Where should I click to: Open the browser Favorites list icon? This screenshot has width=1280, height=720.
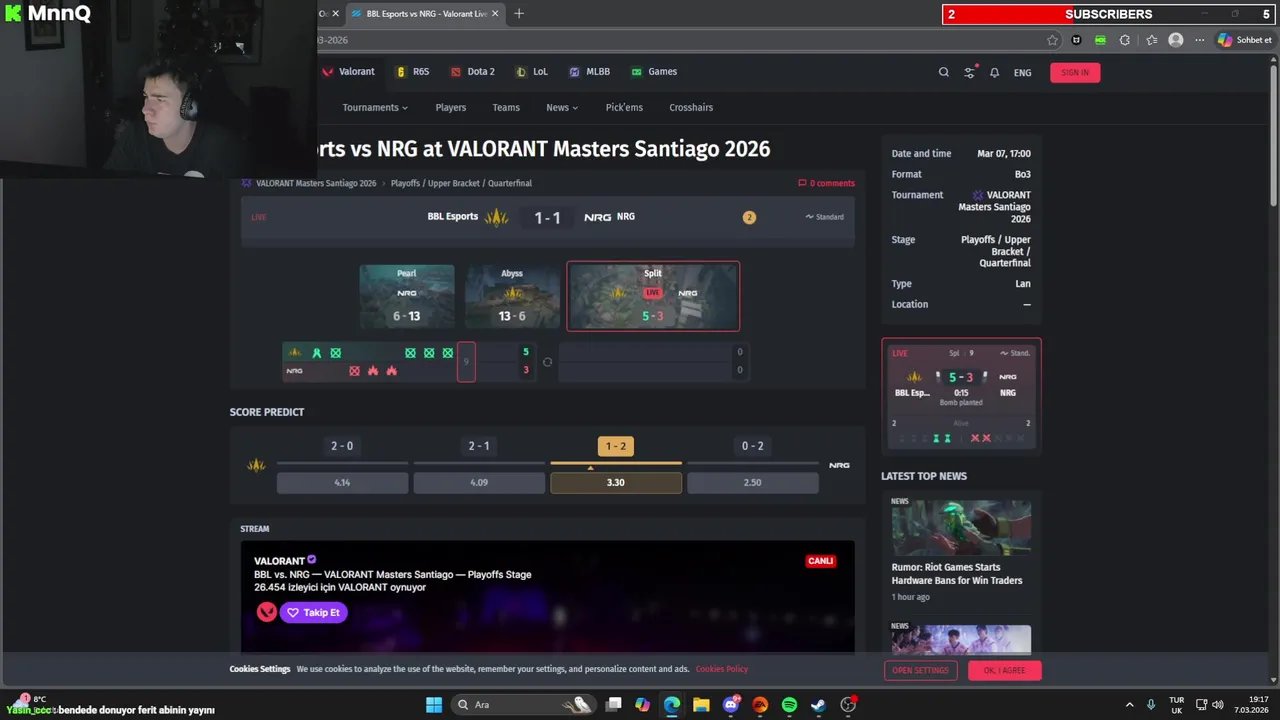point(1152,40)
